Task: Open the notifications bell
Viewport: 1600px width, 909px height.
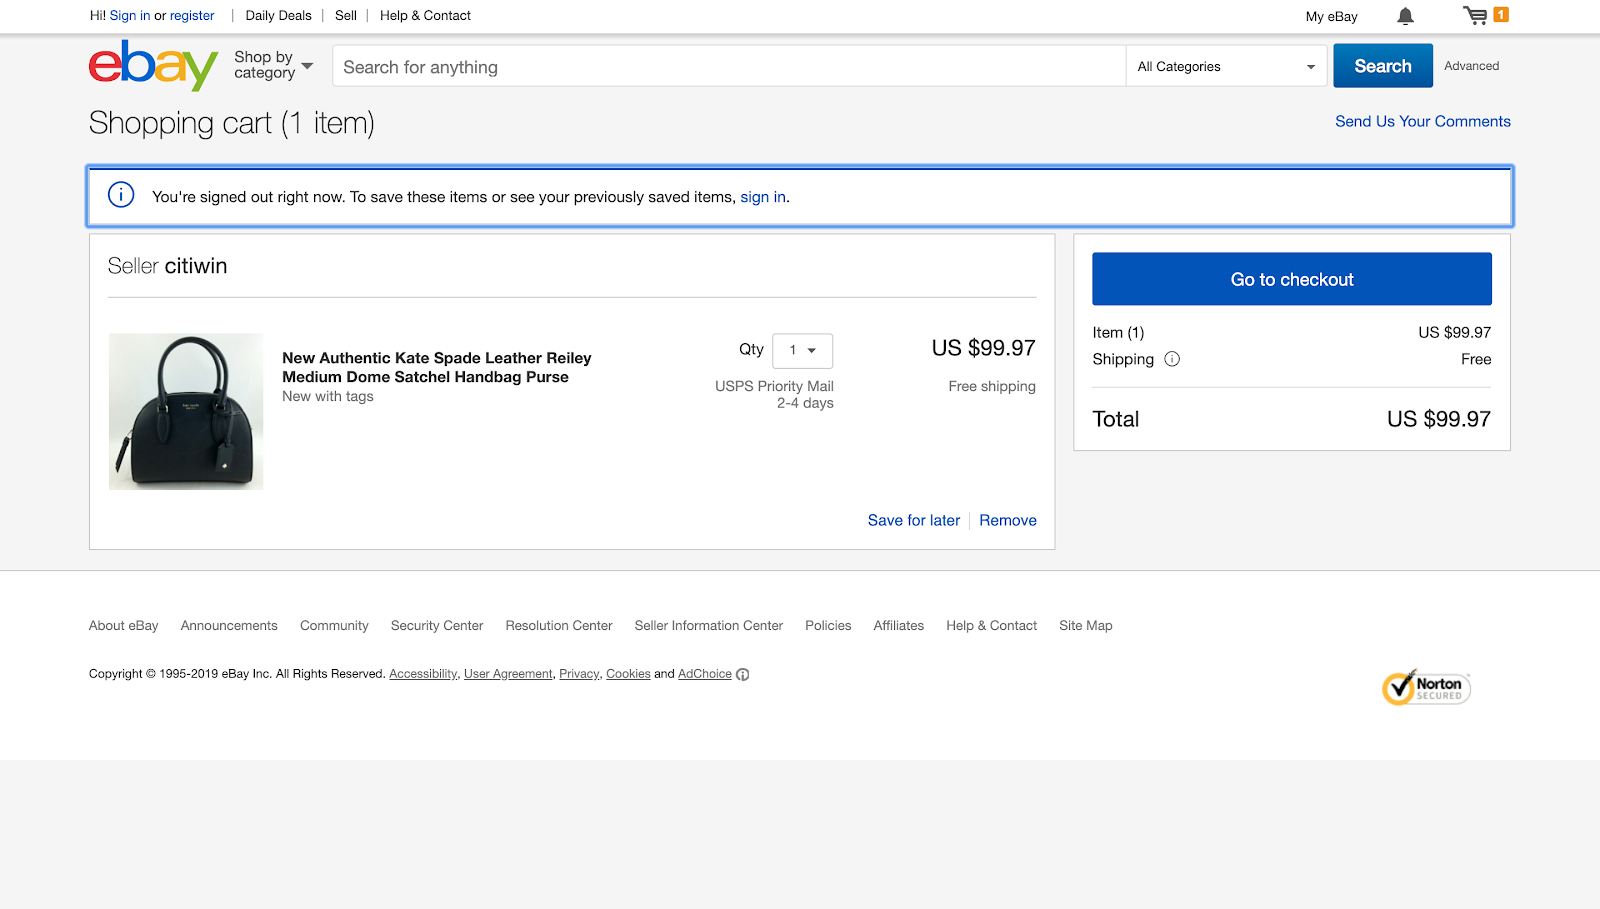Action: click(x=1405, y=16)
